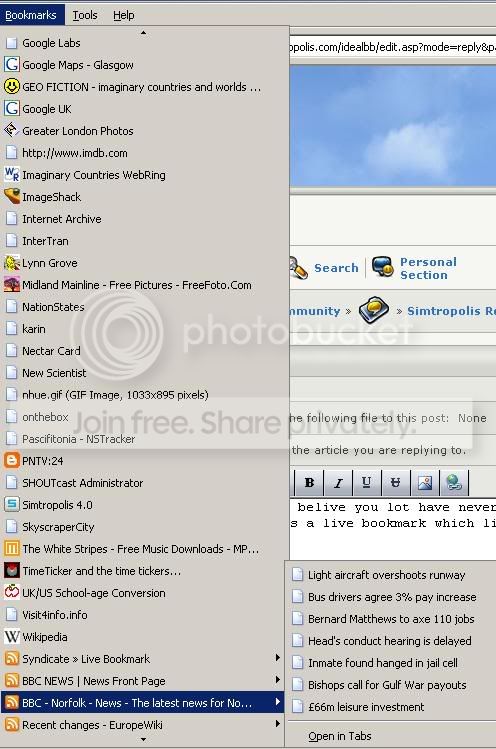Toggle bold formatting in the post editor
The height and width of the screenshot is (749, 496).
coord(309,483)
